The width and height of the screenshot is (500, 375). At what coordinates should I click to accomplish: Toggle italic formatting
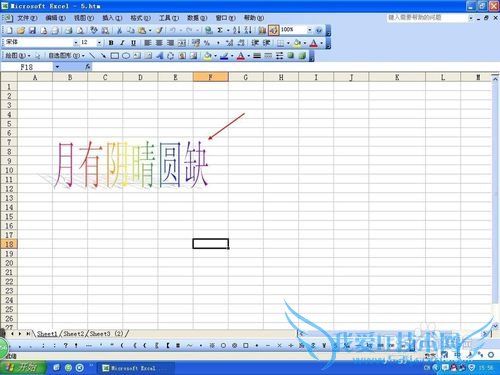122,43
